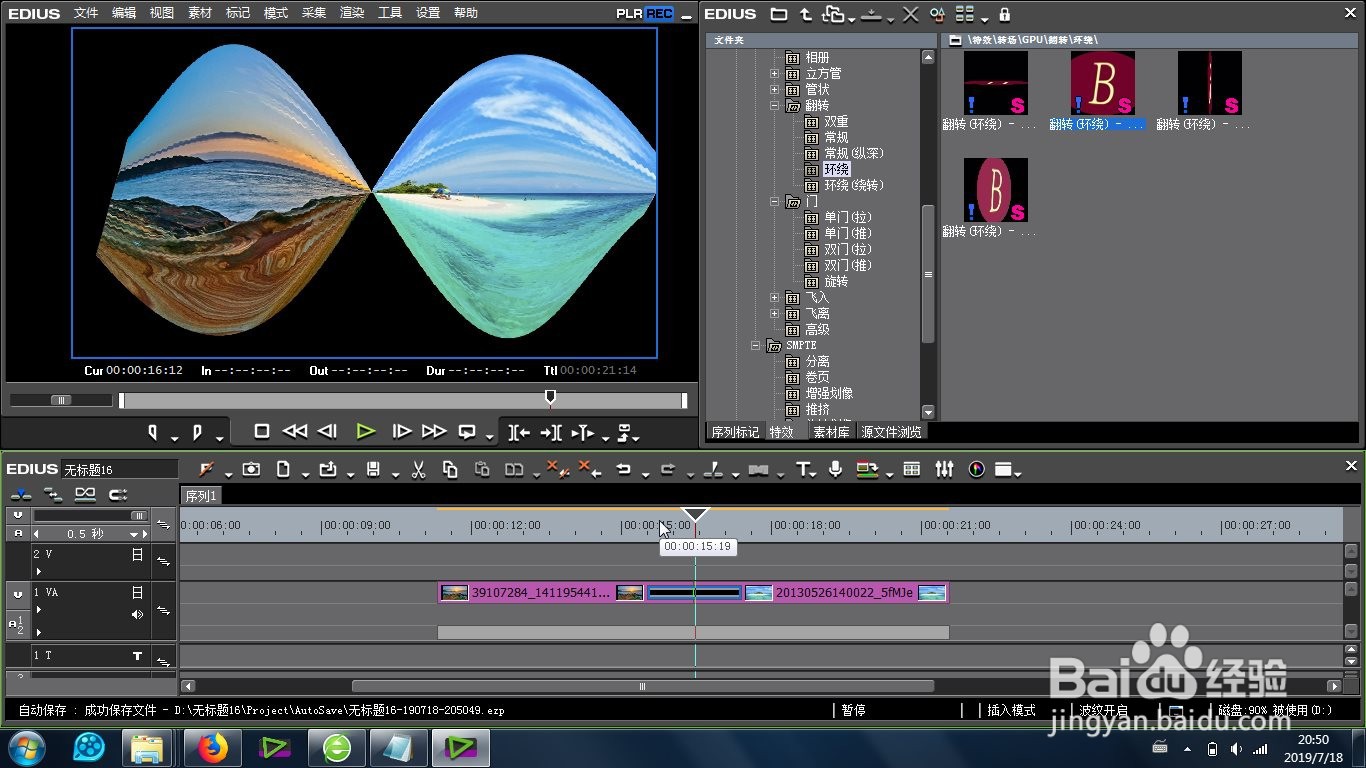Click the delete X icon in effect panel
The width and height of the screenshot is (1366, 768).
pos(910,14)
